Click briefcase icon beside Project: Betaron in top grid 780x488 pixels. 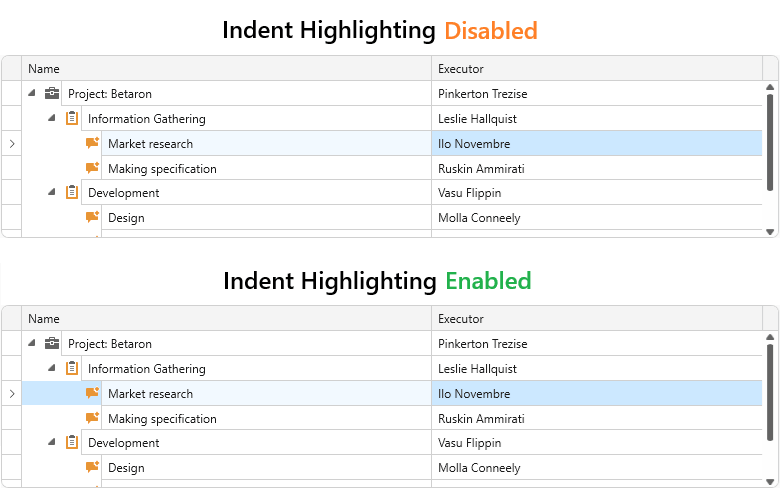52,94
